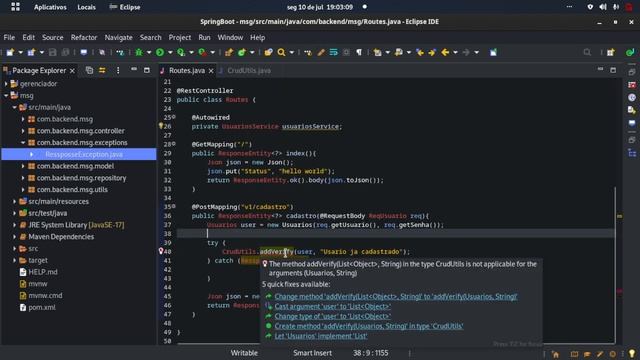The width and height of the screenshot is (640, 360).
Task: Expand the Maven Dependencies node
Action: pos(14,237)
